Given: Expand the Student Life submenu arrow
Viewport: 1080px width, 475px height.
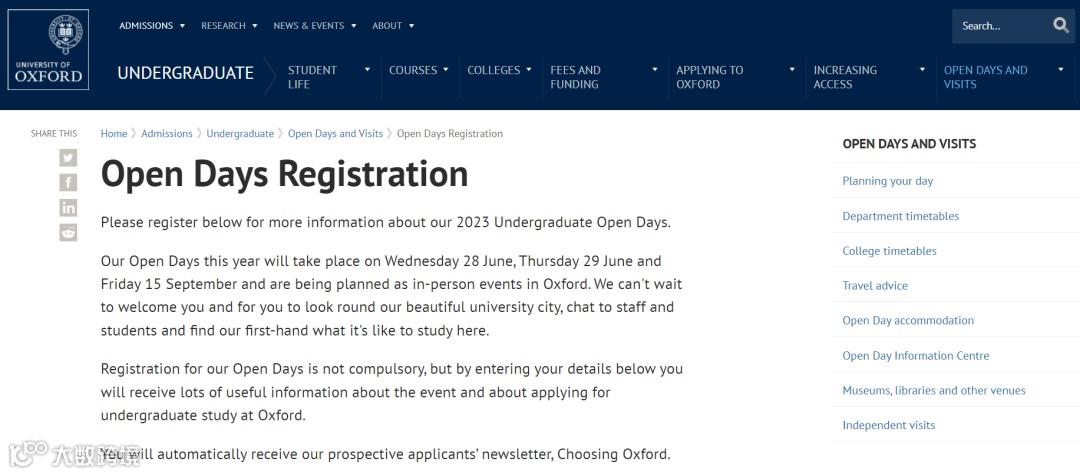Looking at the screenshot, I should (x=367, y=70).
